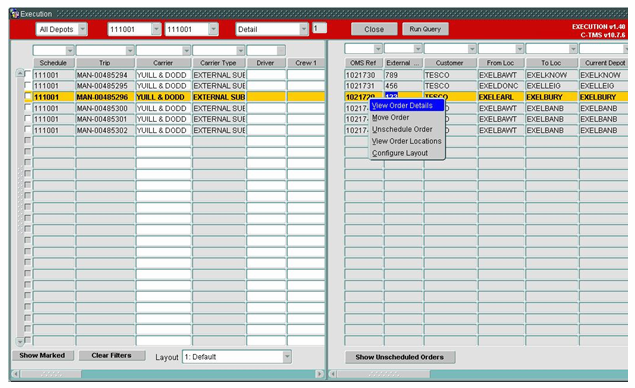Choose Move Order from context menu
Viewport: 635px width, 388px height.
click(x=407, y=117)
